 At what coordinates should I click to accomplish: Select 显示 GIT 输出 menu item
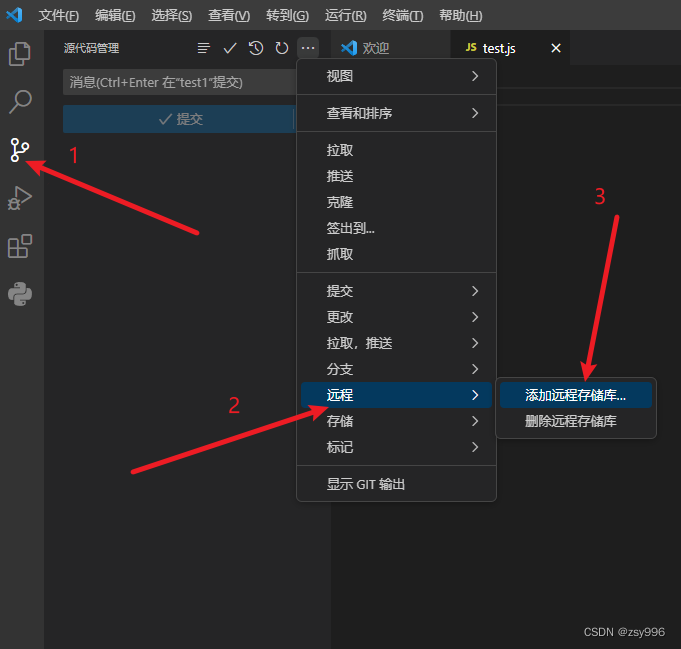click(x=396, y=484)
